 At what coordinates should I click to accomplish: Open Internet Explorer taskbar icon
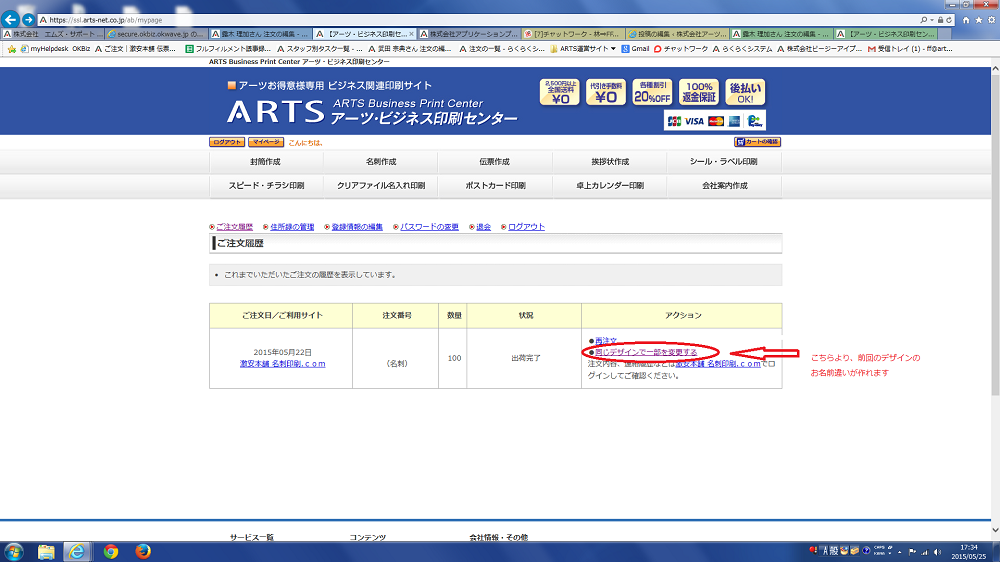point(77,552)
